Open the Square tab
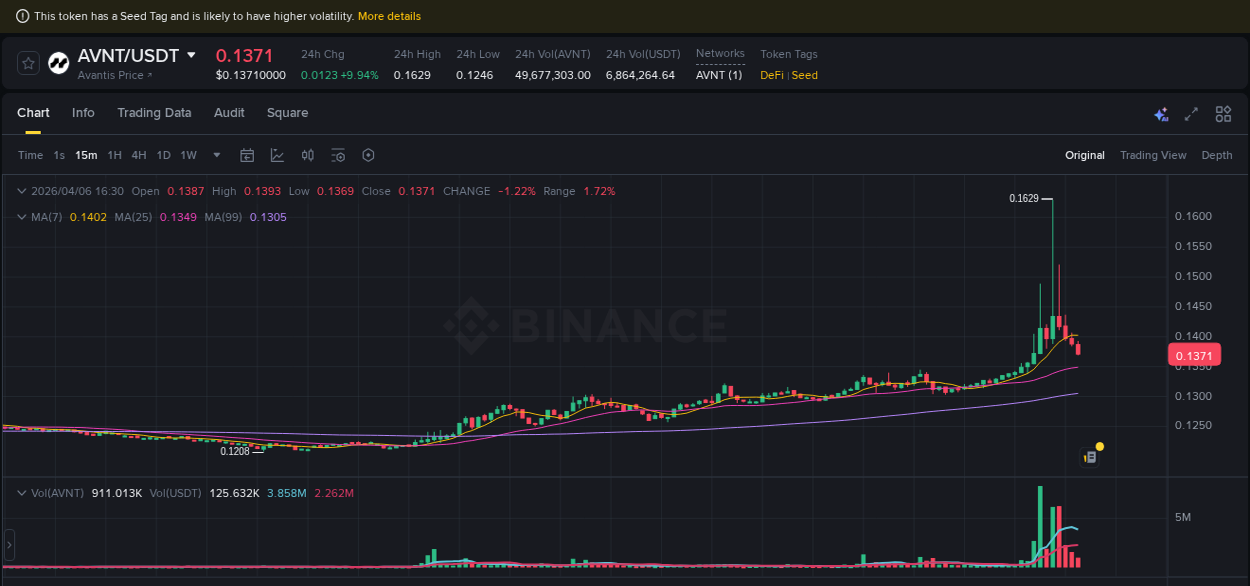 (287, 113)
